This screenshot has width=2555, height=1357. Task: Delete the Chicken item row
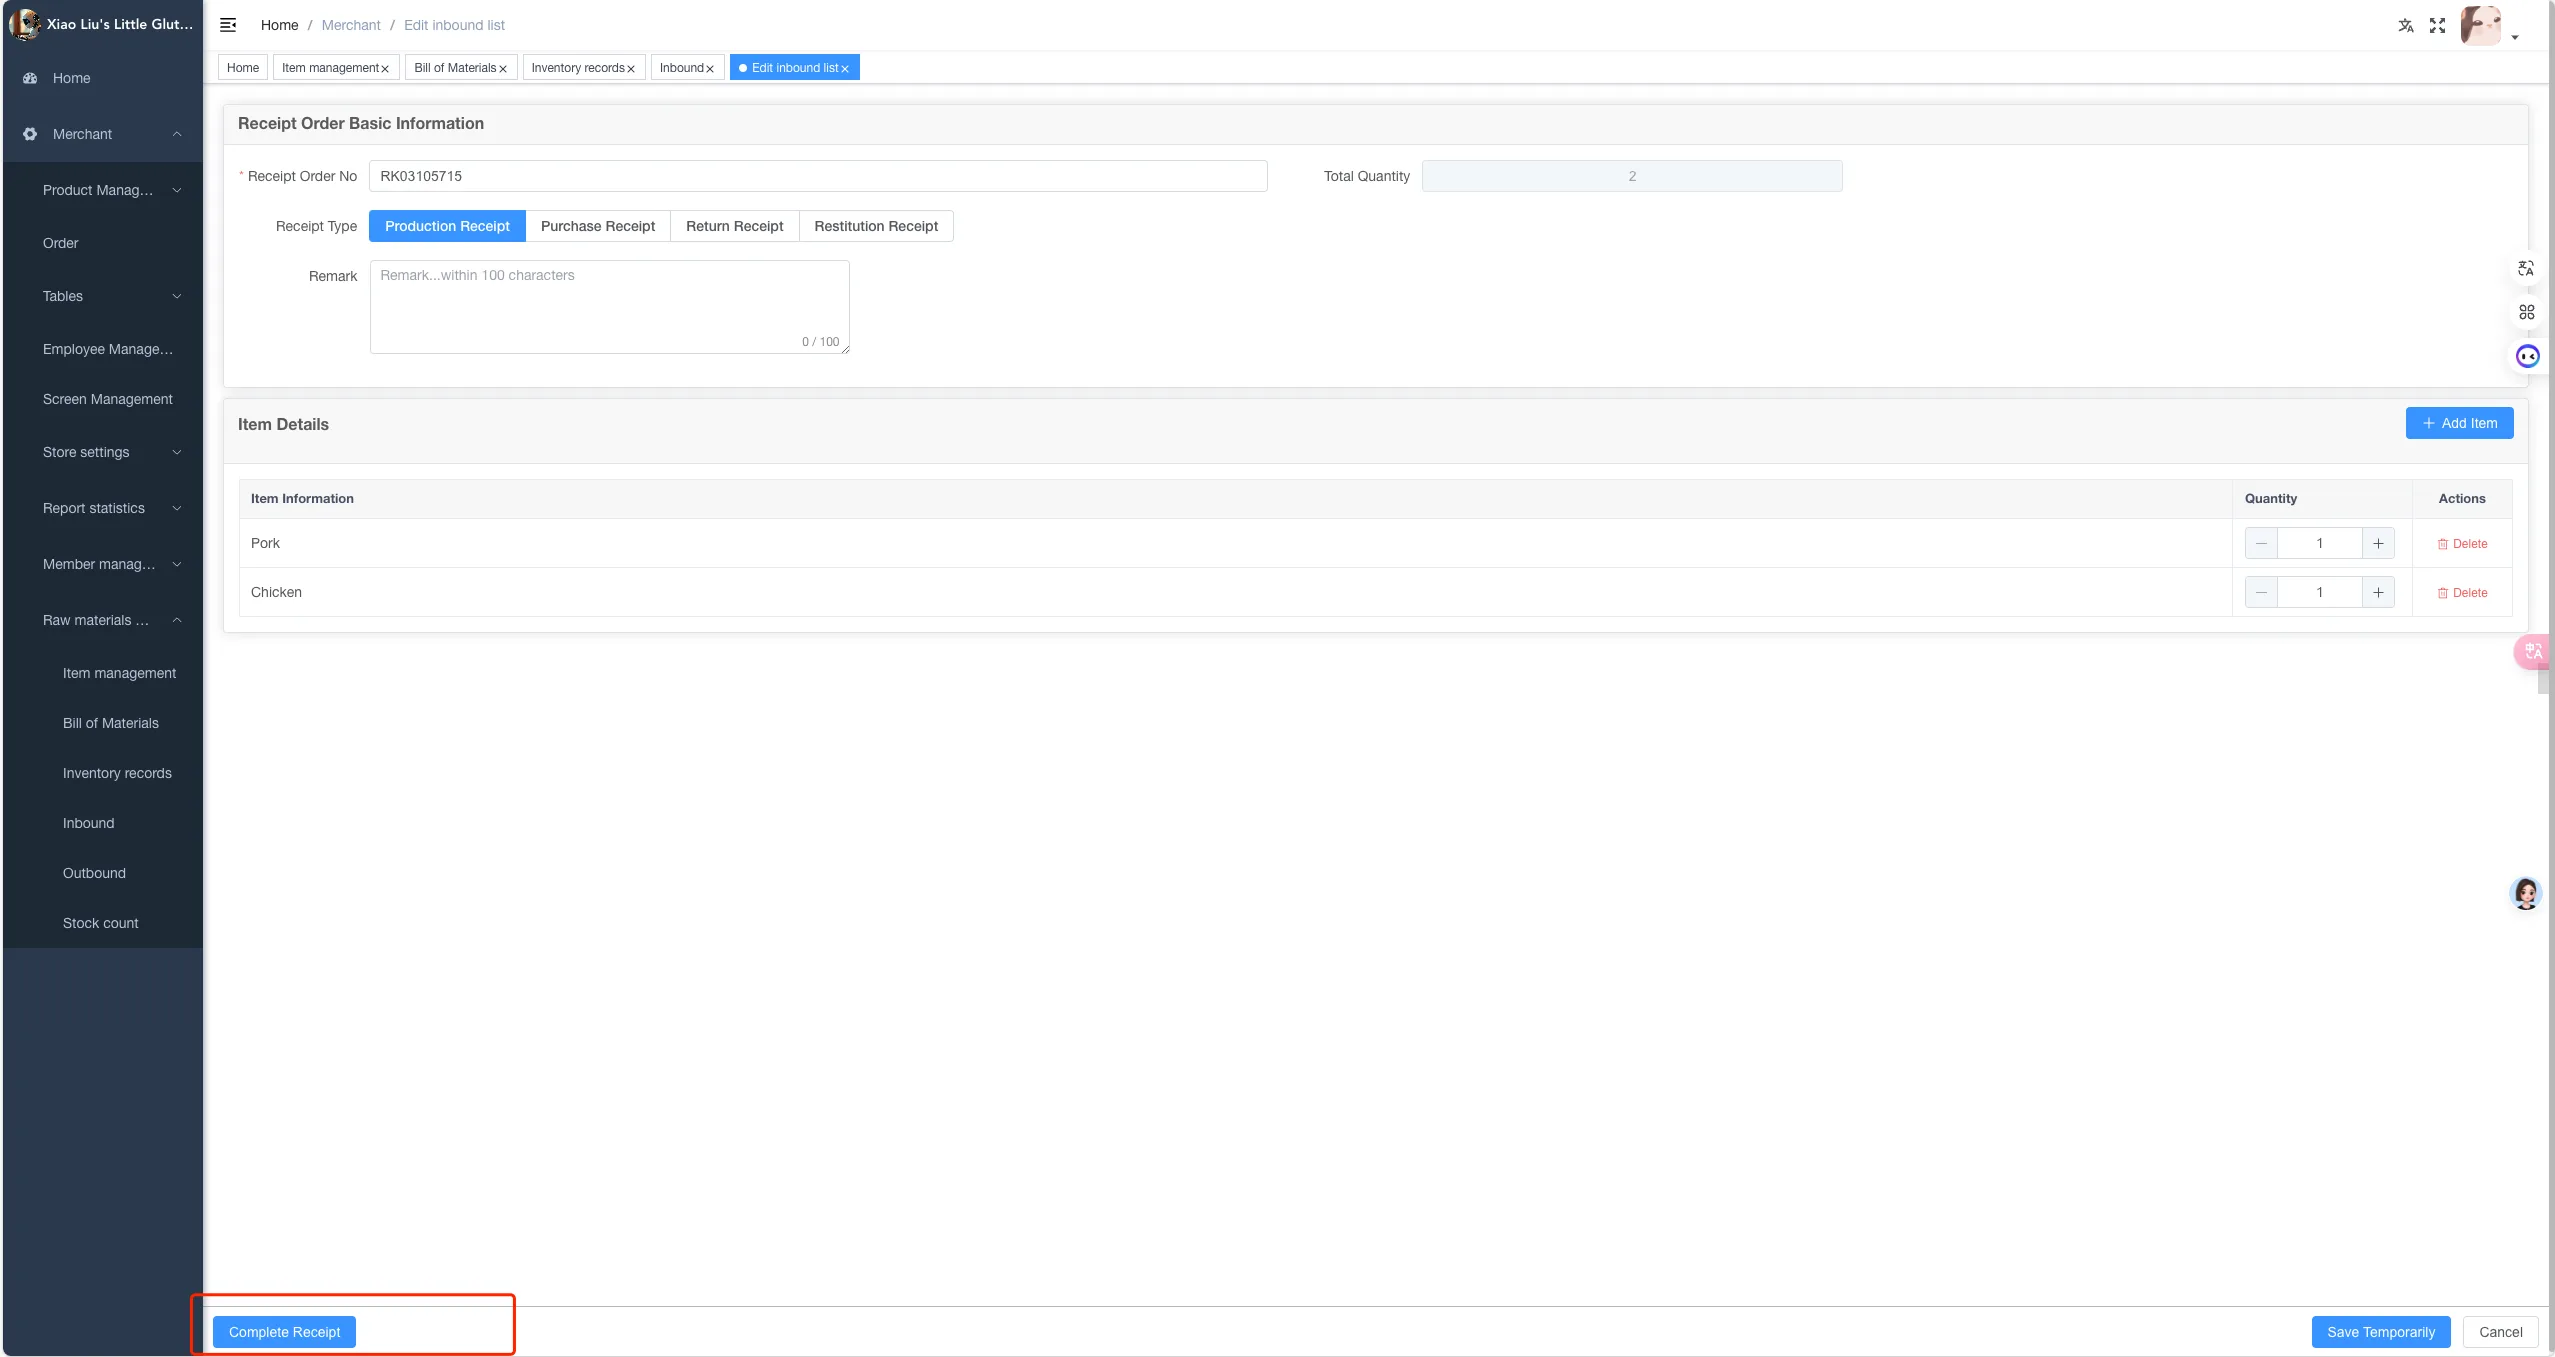click(2462, 593)
